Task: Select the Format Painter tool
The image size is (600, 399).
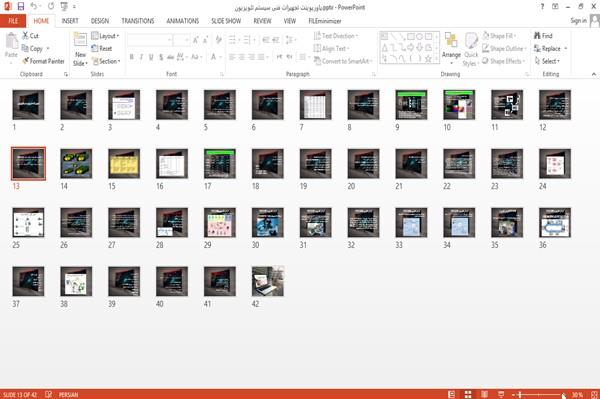Action: click(43, 61)
